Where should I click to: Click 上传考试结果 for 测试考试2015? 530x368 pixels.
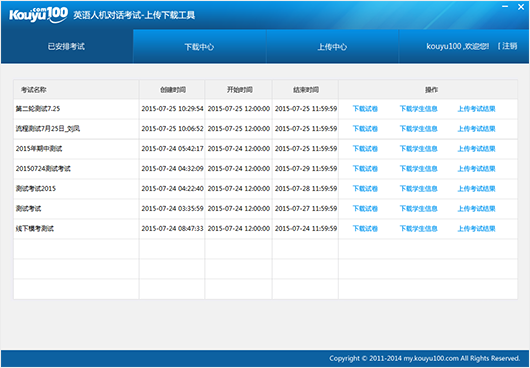tap(476, 189)
